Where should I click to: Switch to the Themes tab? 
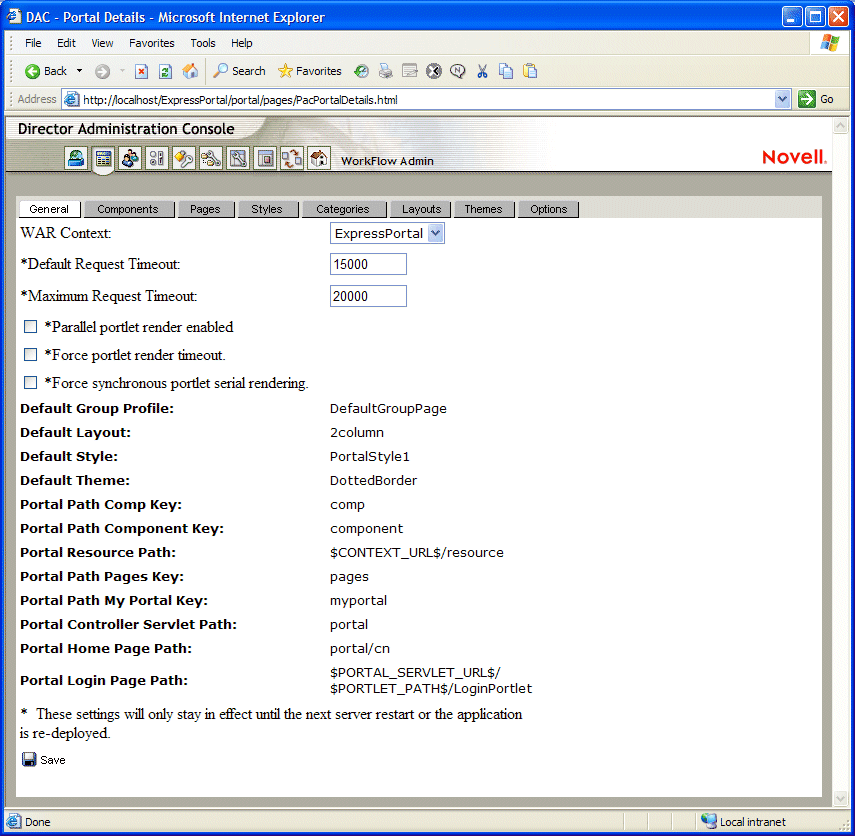[x=483, y=209]
